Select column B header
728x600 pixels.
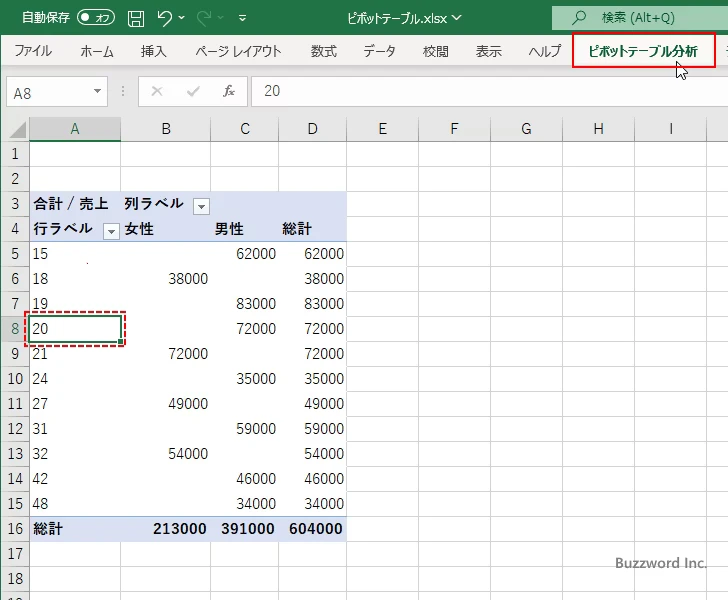[x=166, y=129]
